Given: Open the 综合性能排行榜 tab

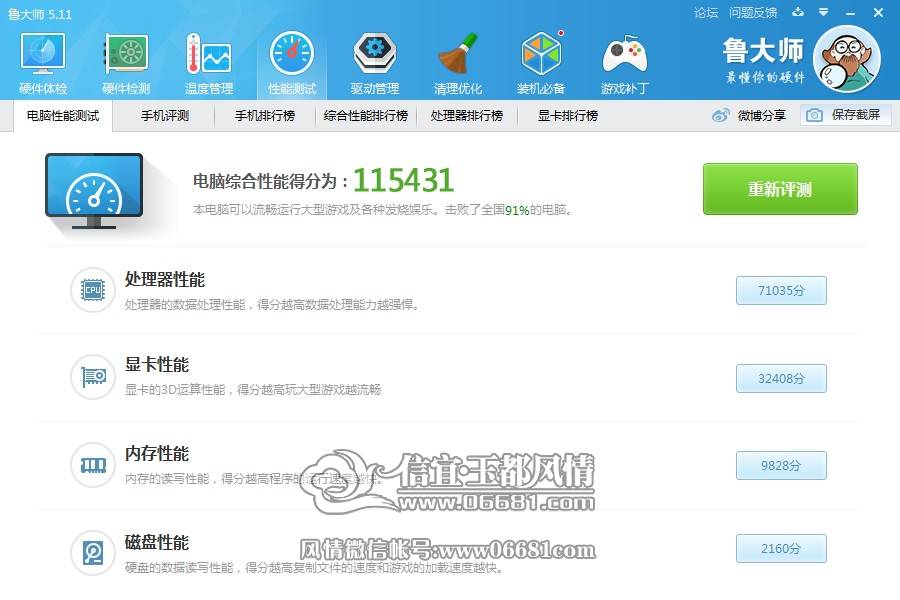Looking at the screenshot, I should click(x=366, y=116).
